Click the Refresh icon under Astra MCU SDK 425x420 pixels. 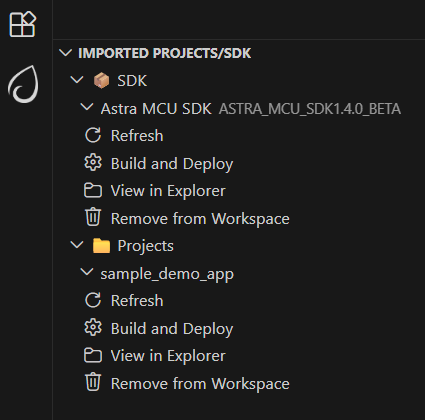[x=93, y=135]
